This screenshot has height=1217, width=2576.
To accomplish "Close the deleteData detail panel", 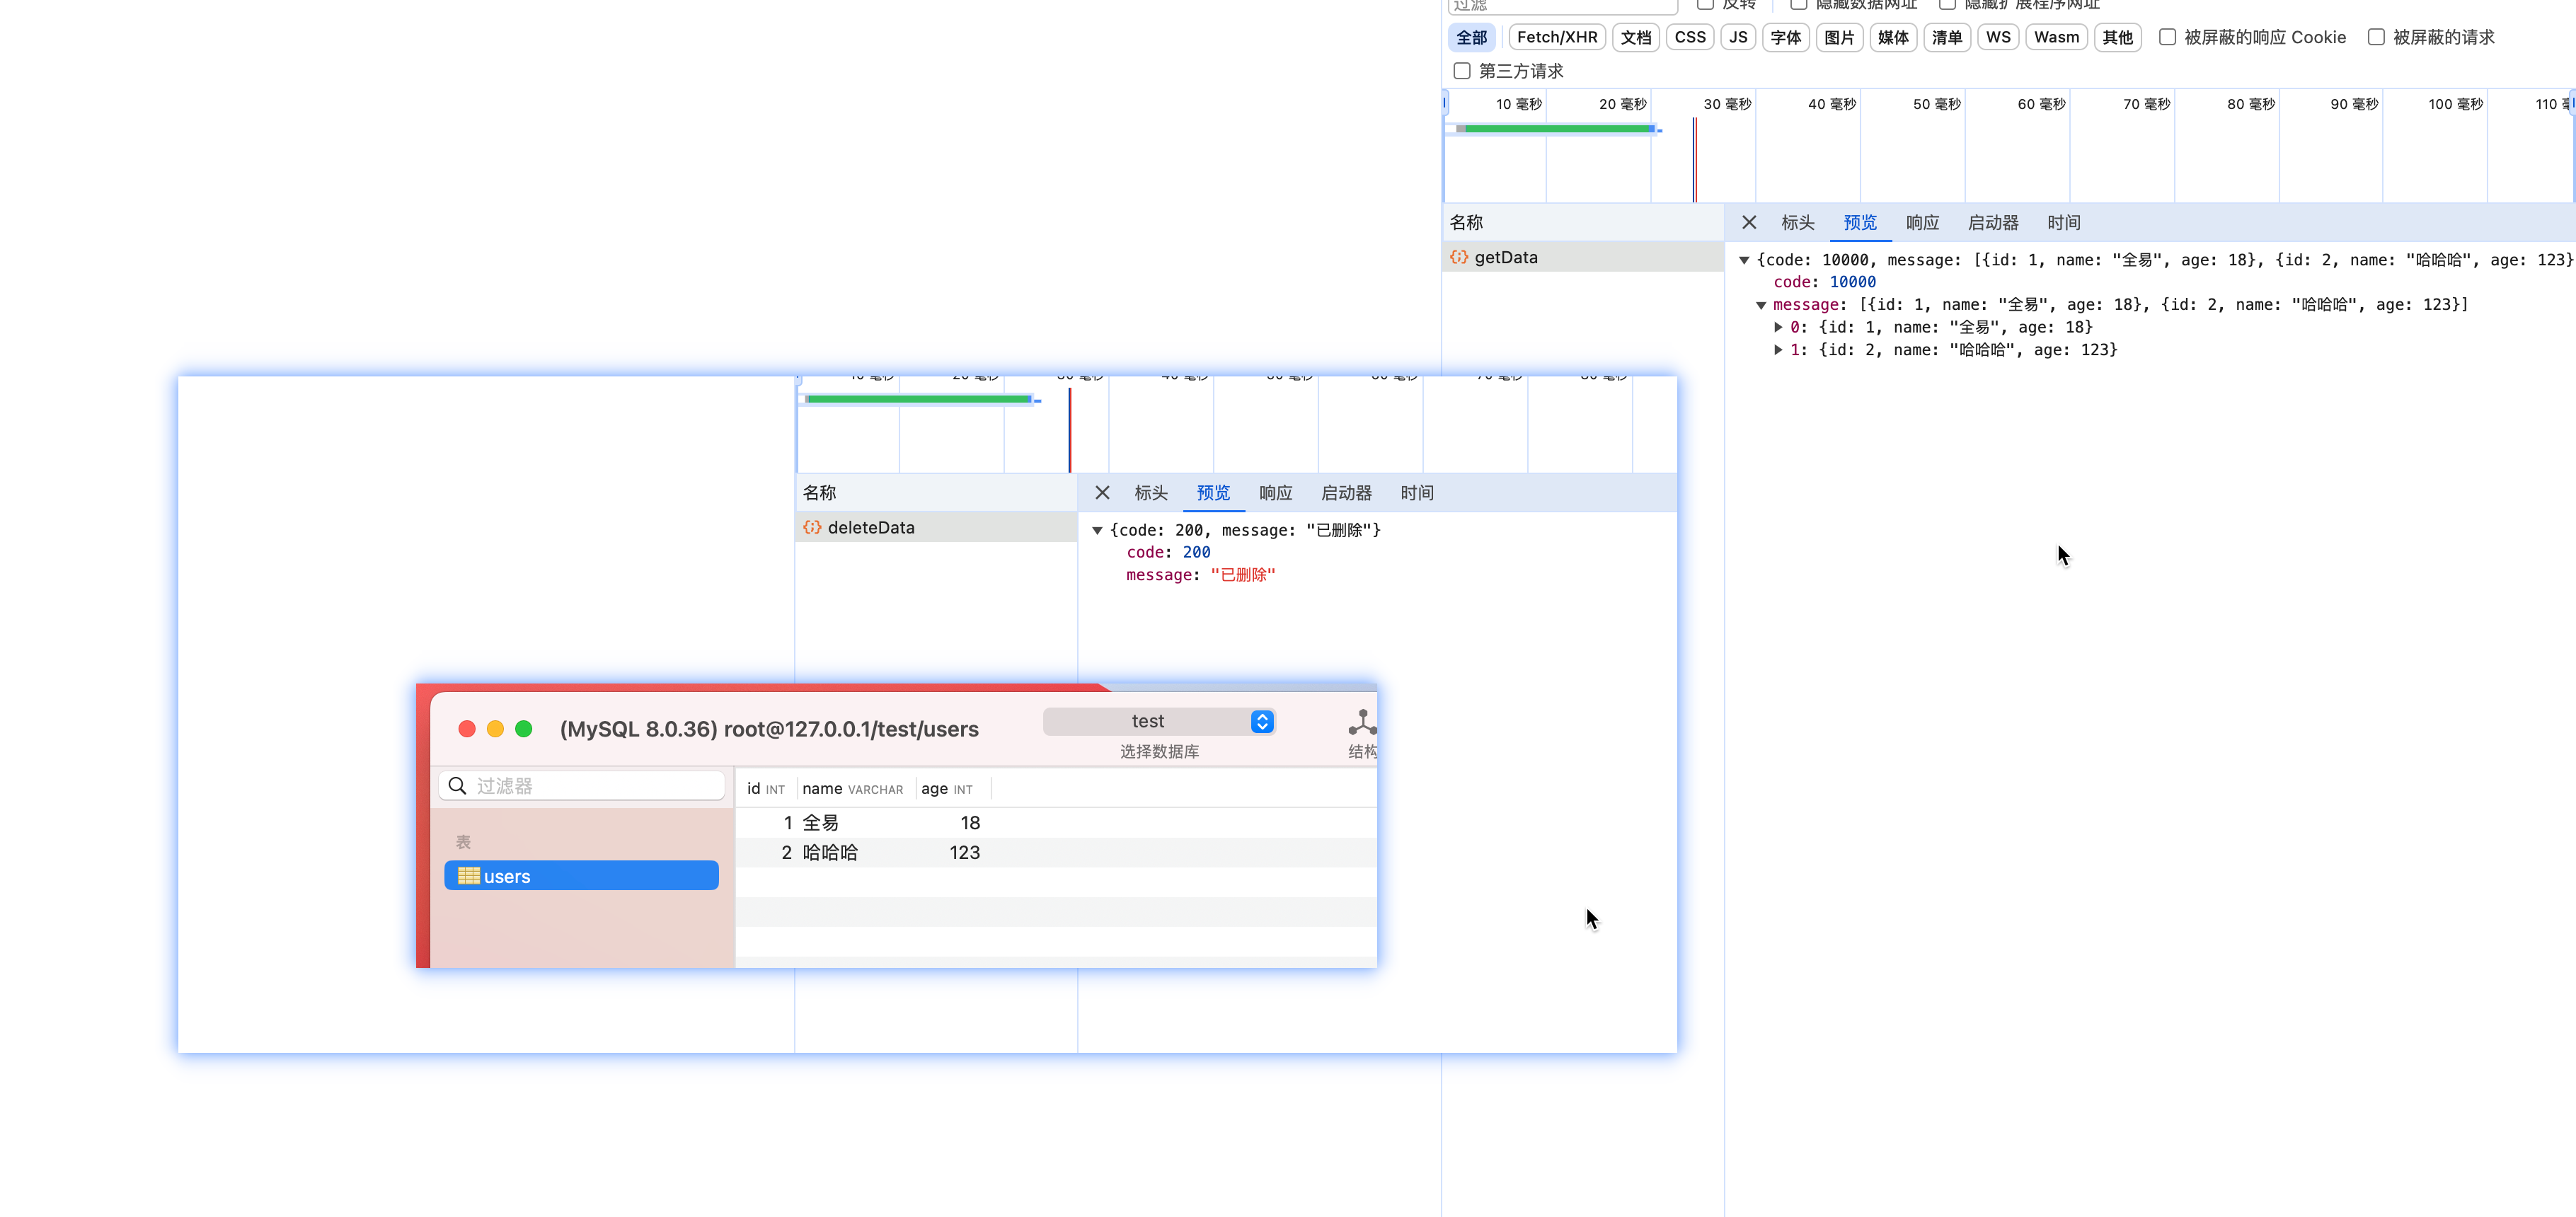I will (1102, 492).
